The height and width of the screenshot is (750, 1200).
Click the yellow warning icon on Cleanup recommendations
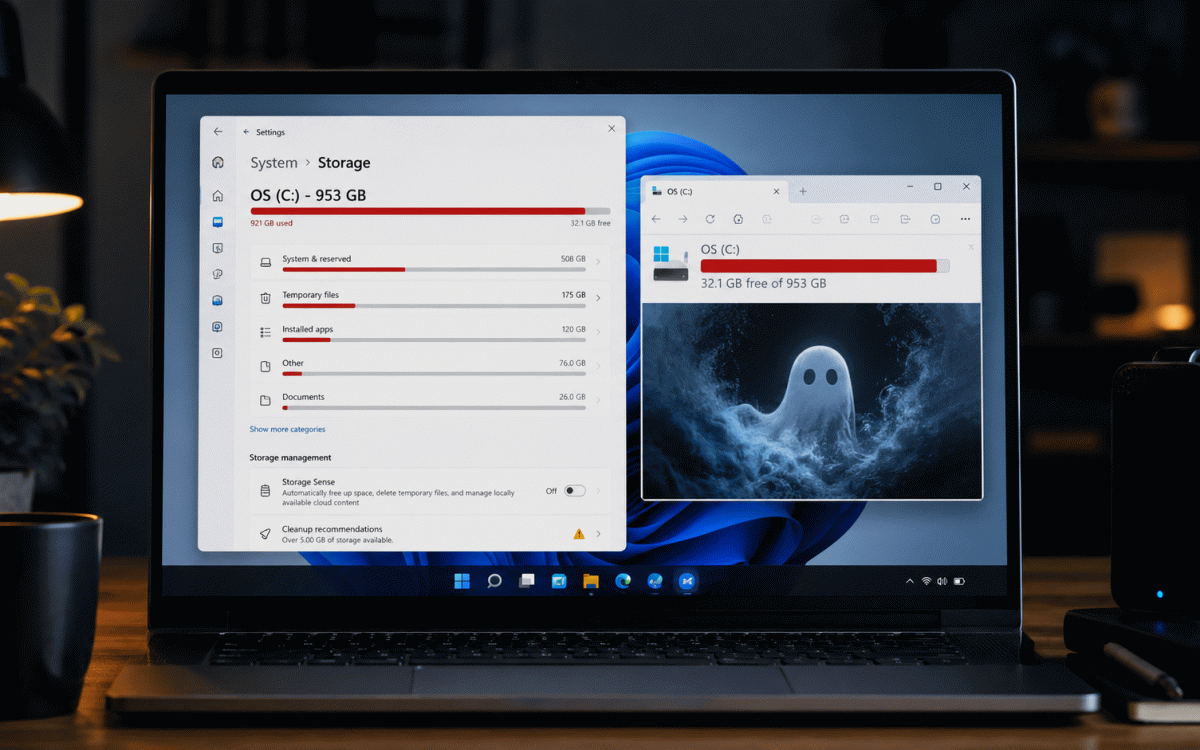(579, 534)
